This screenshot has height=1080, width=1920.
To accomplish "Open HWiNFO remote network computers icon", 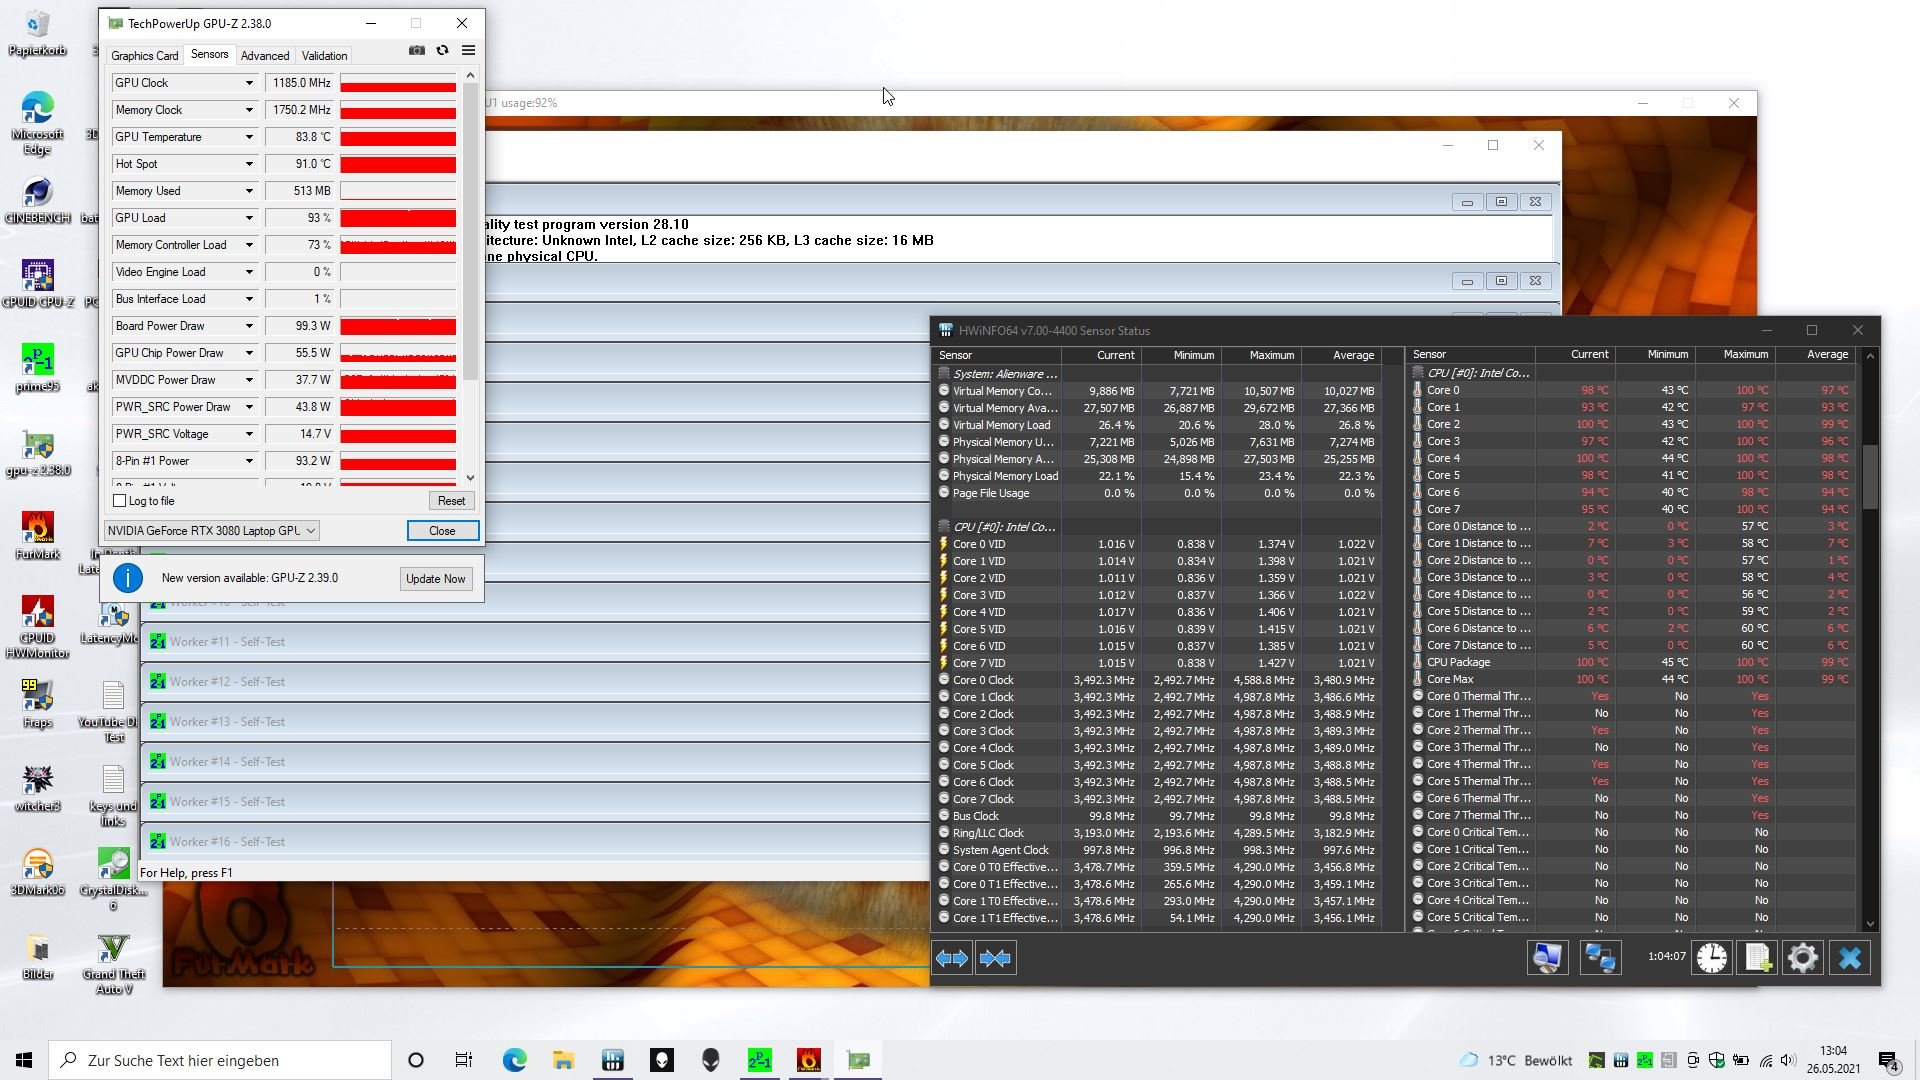I will 1600,958.
